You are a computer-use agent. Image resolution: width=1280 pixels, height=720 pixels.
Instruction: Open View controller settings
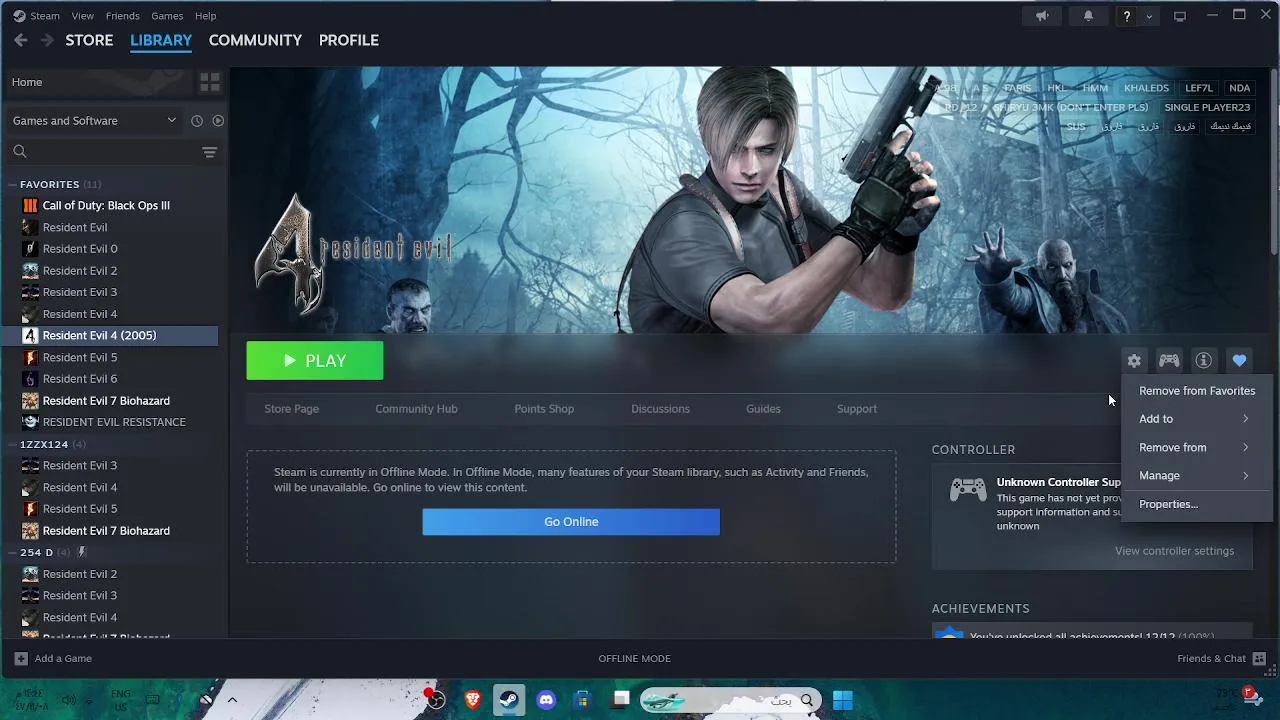point(1174,551)
